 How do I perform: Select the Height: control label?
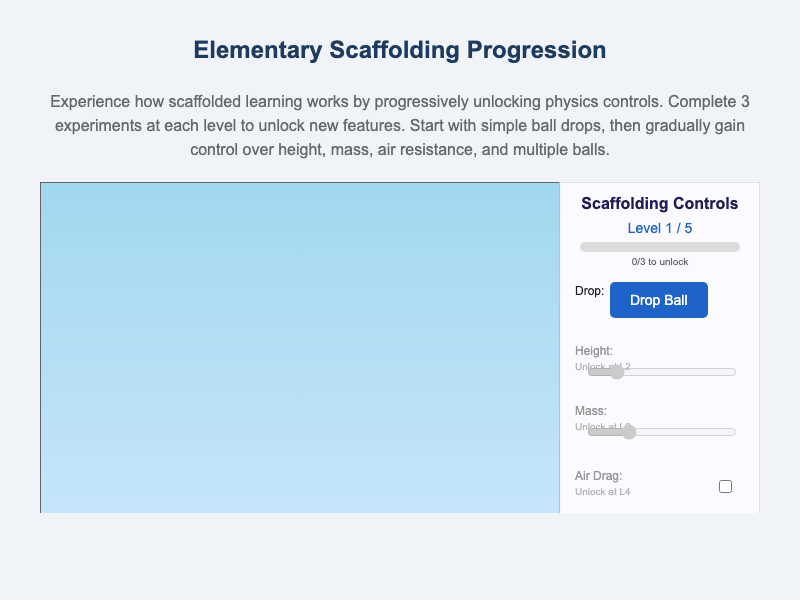point(592,350)
